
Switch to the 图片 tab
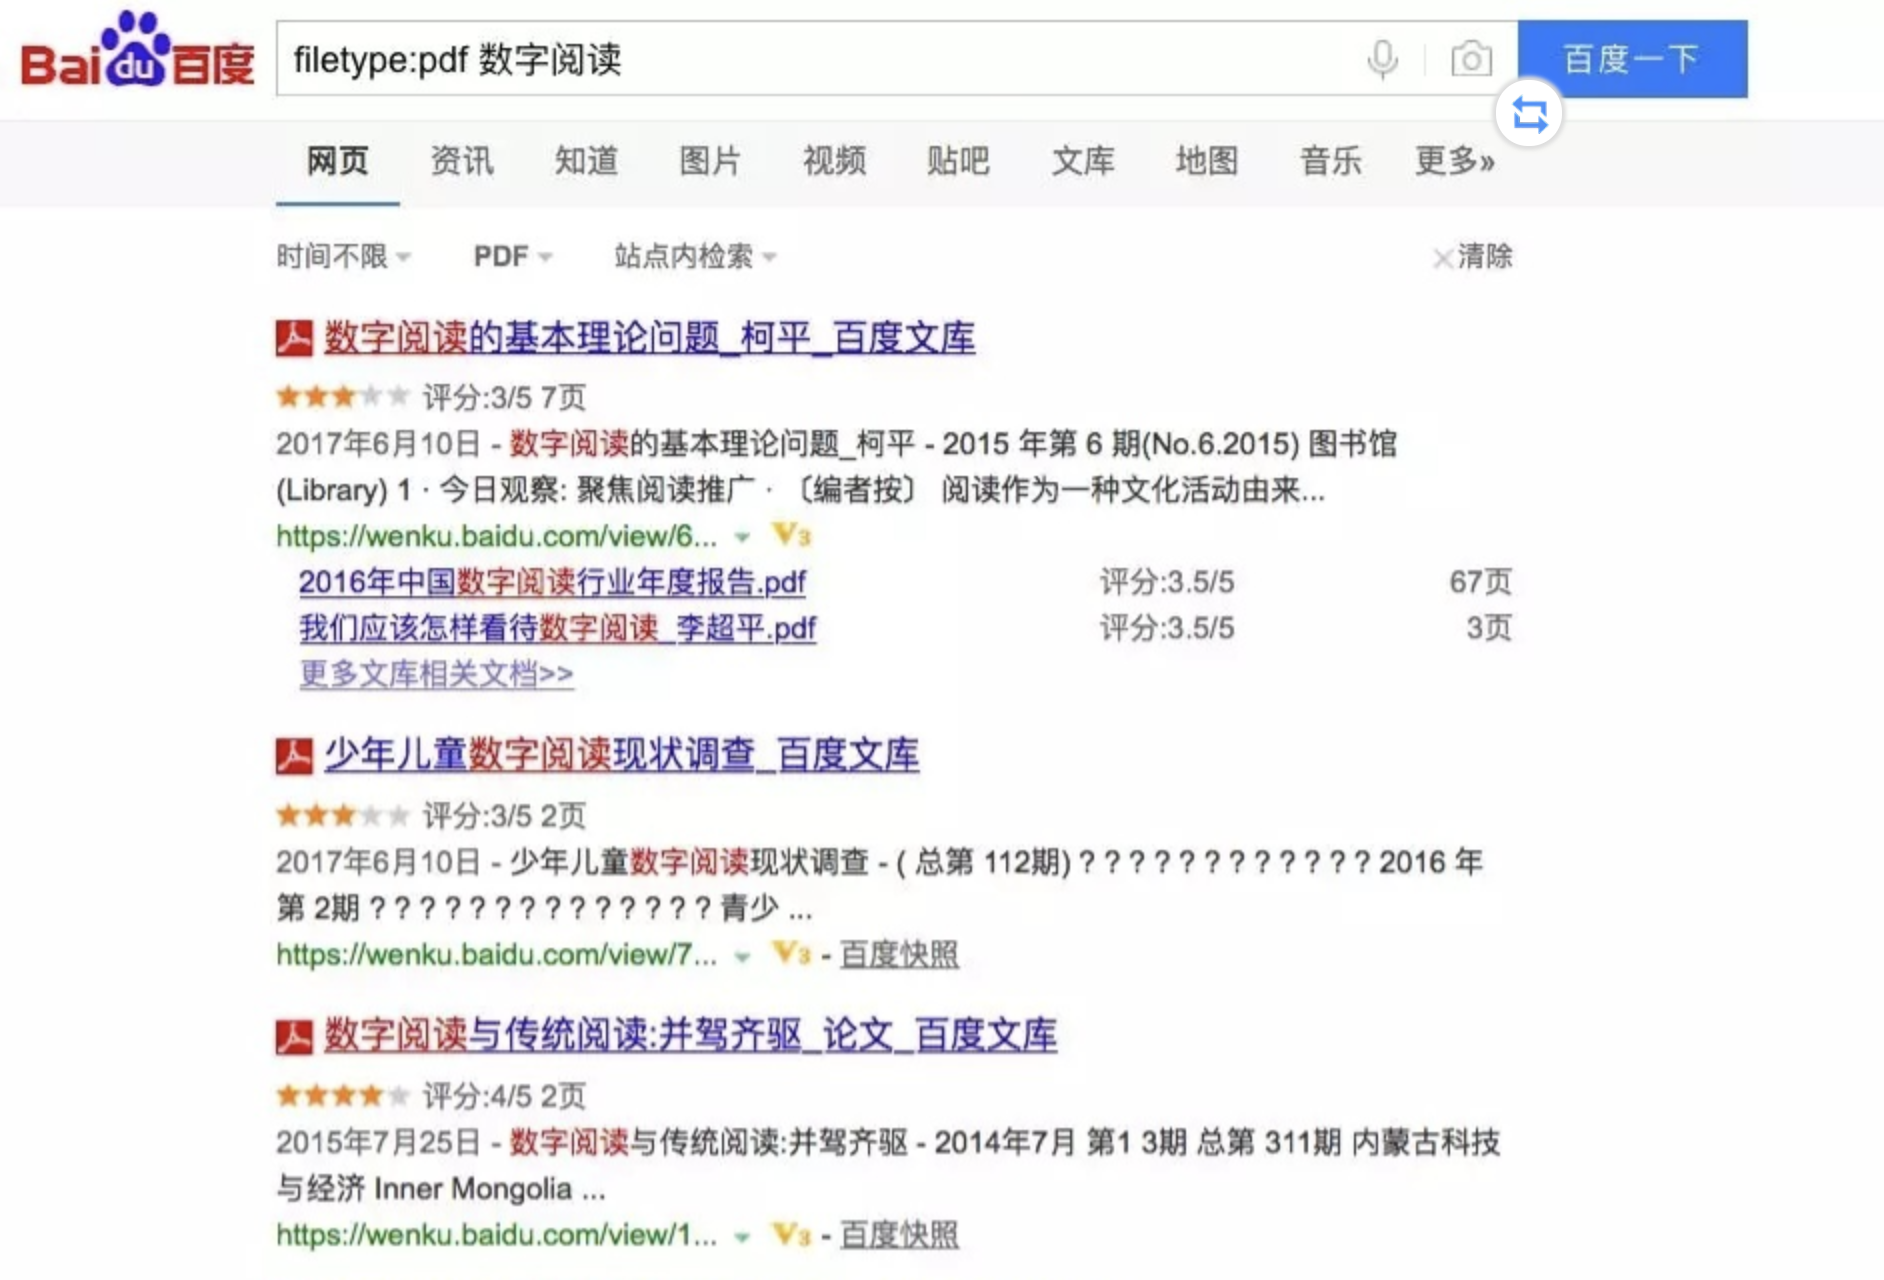(708, 162)
